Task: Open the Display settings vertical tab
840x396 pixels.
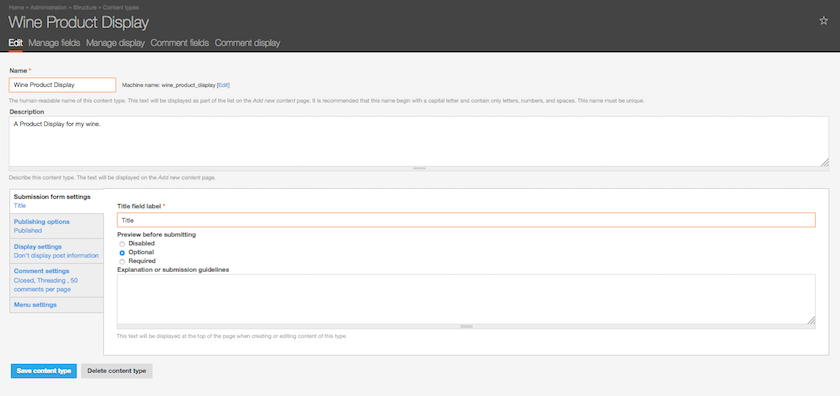Action: (56, 251)
